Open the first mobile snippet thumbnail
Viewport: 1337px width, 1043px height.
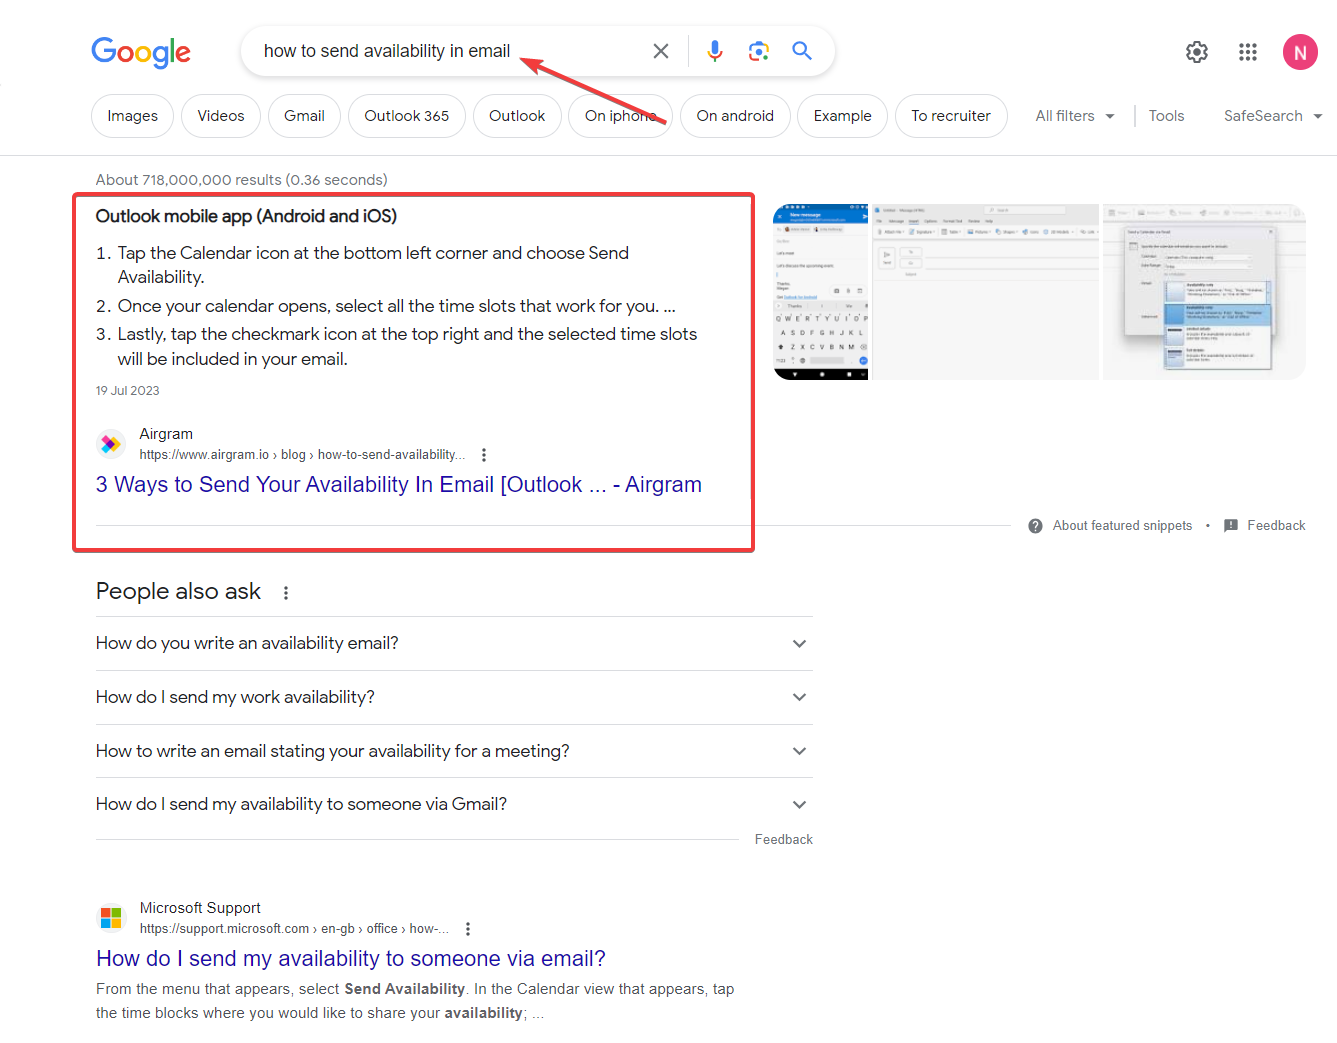click(821, 292)
